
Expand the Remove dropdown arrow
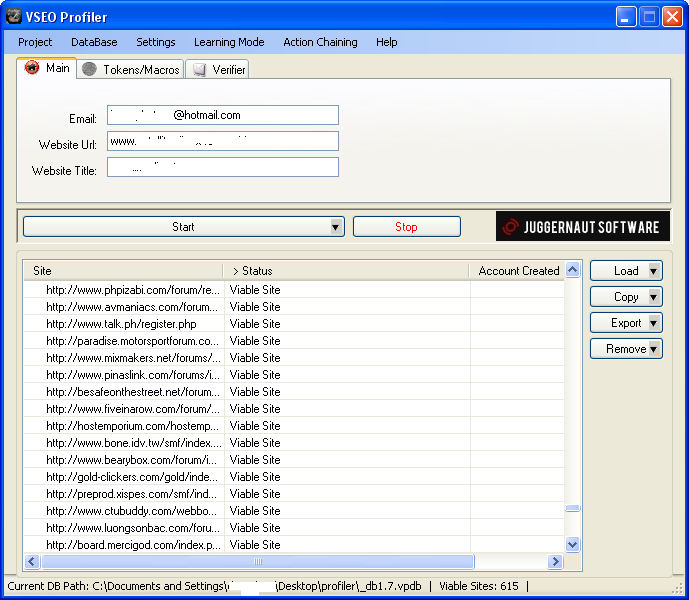click(x=653, y=349)
